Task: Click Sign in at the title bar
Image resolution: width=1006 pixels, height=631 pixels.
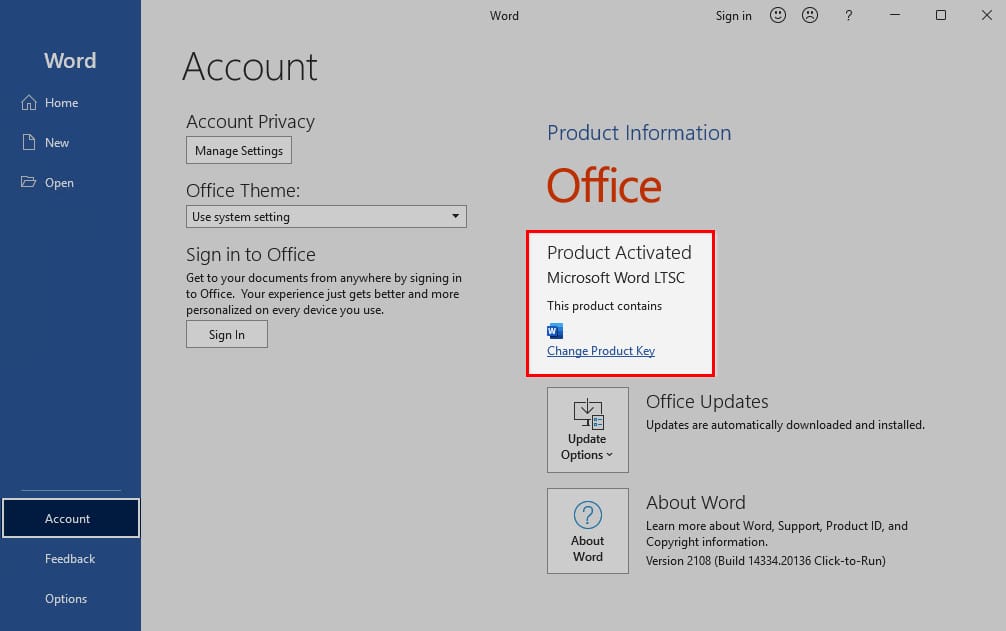Action: pyautogui.click(x=733, y=15)
